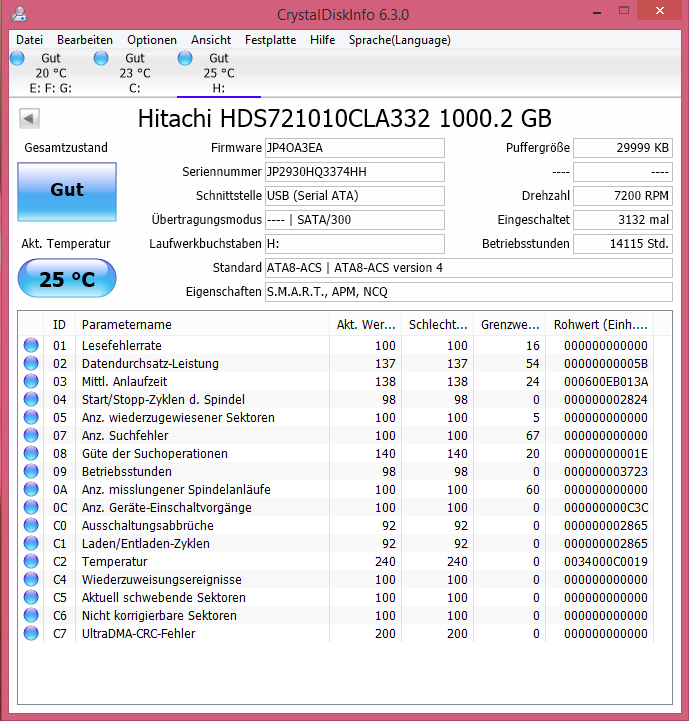Click the Puffergröße field 29999 KB

[623, 148]
